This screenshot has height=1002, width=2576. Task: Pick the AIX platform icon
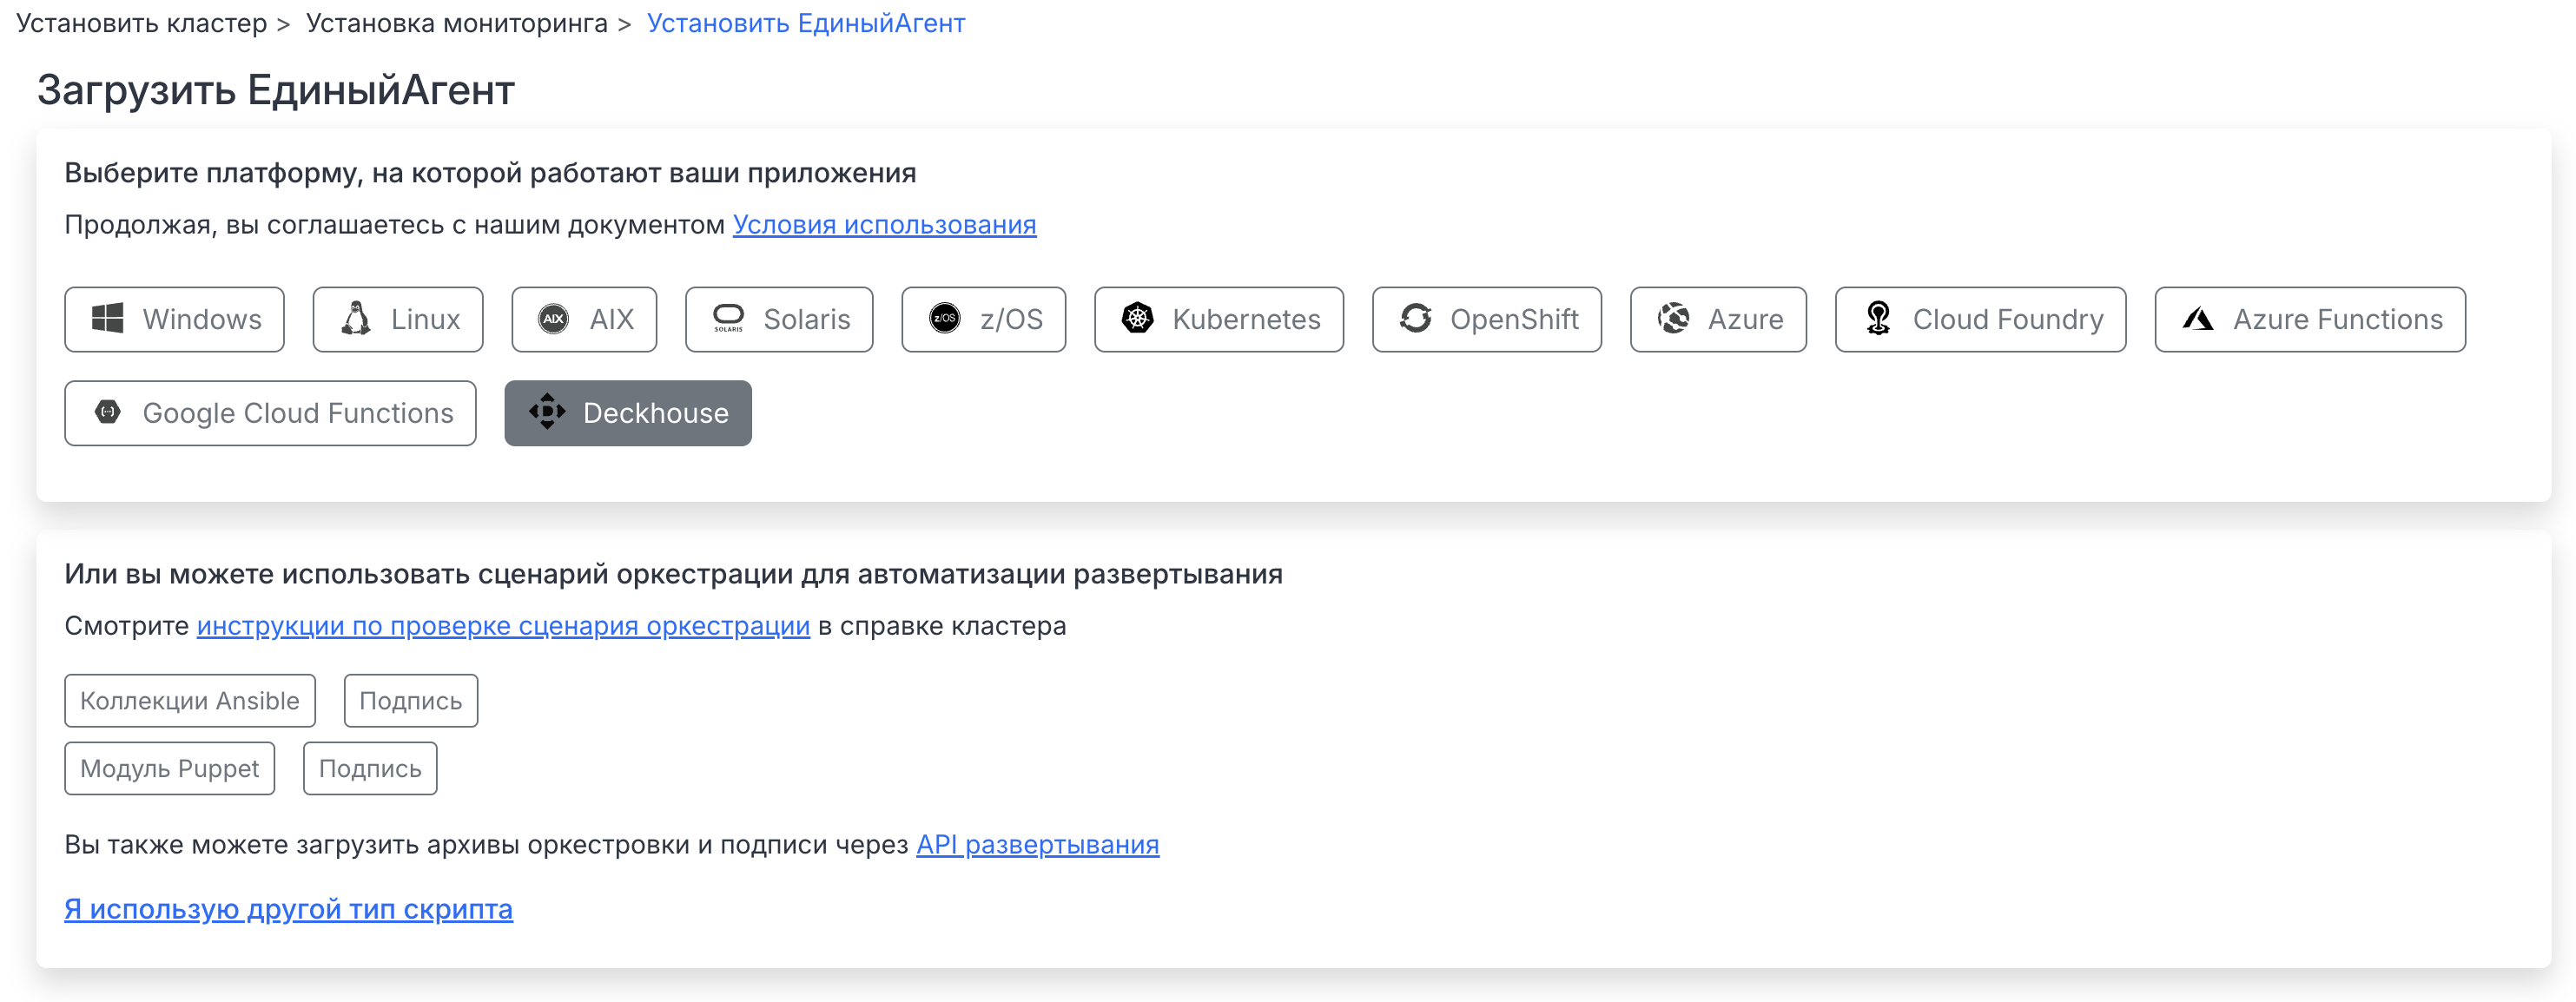pos(554,319)
